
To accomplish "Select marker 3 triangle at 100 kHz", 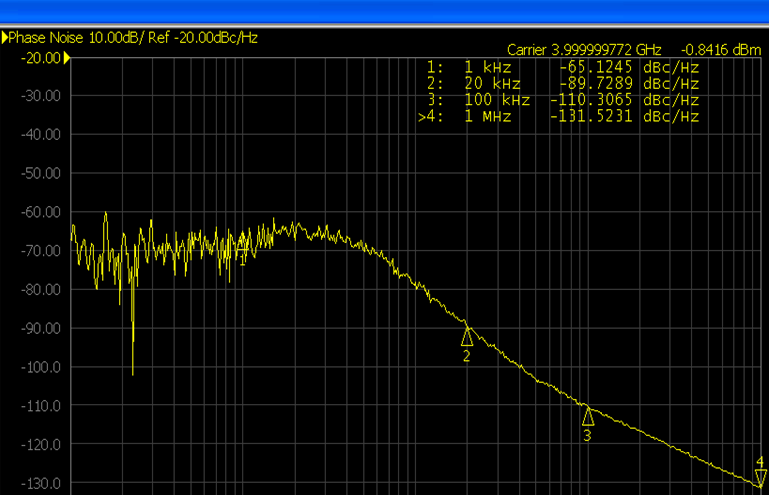I will (x=588, y=416).
